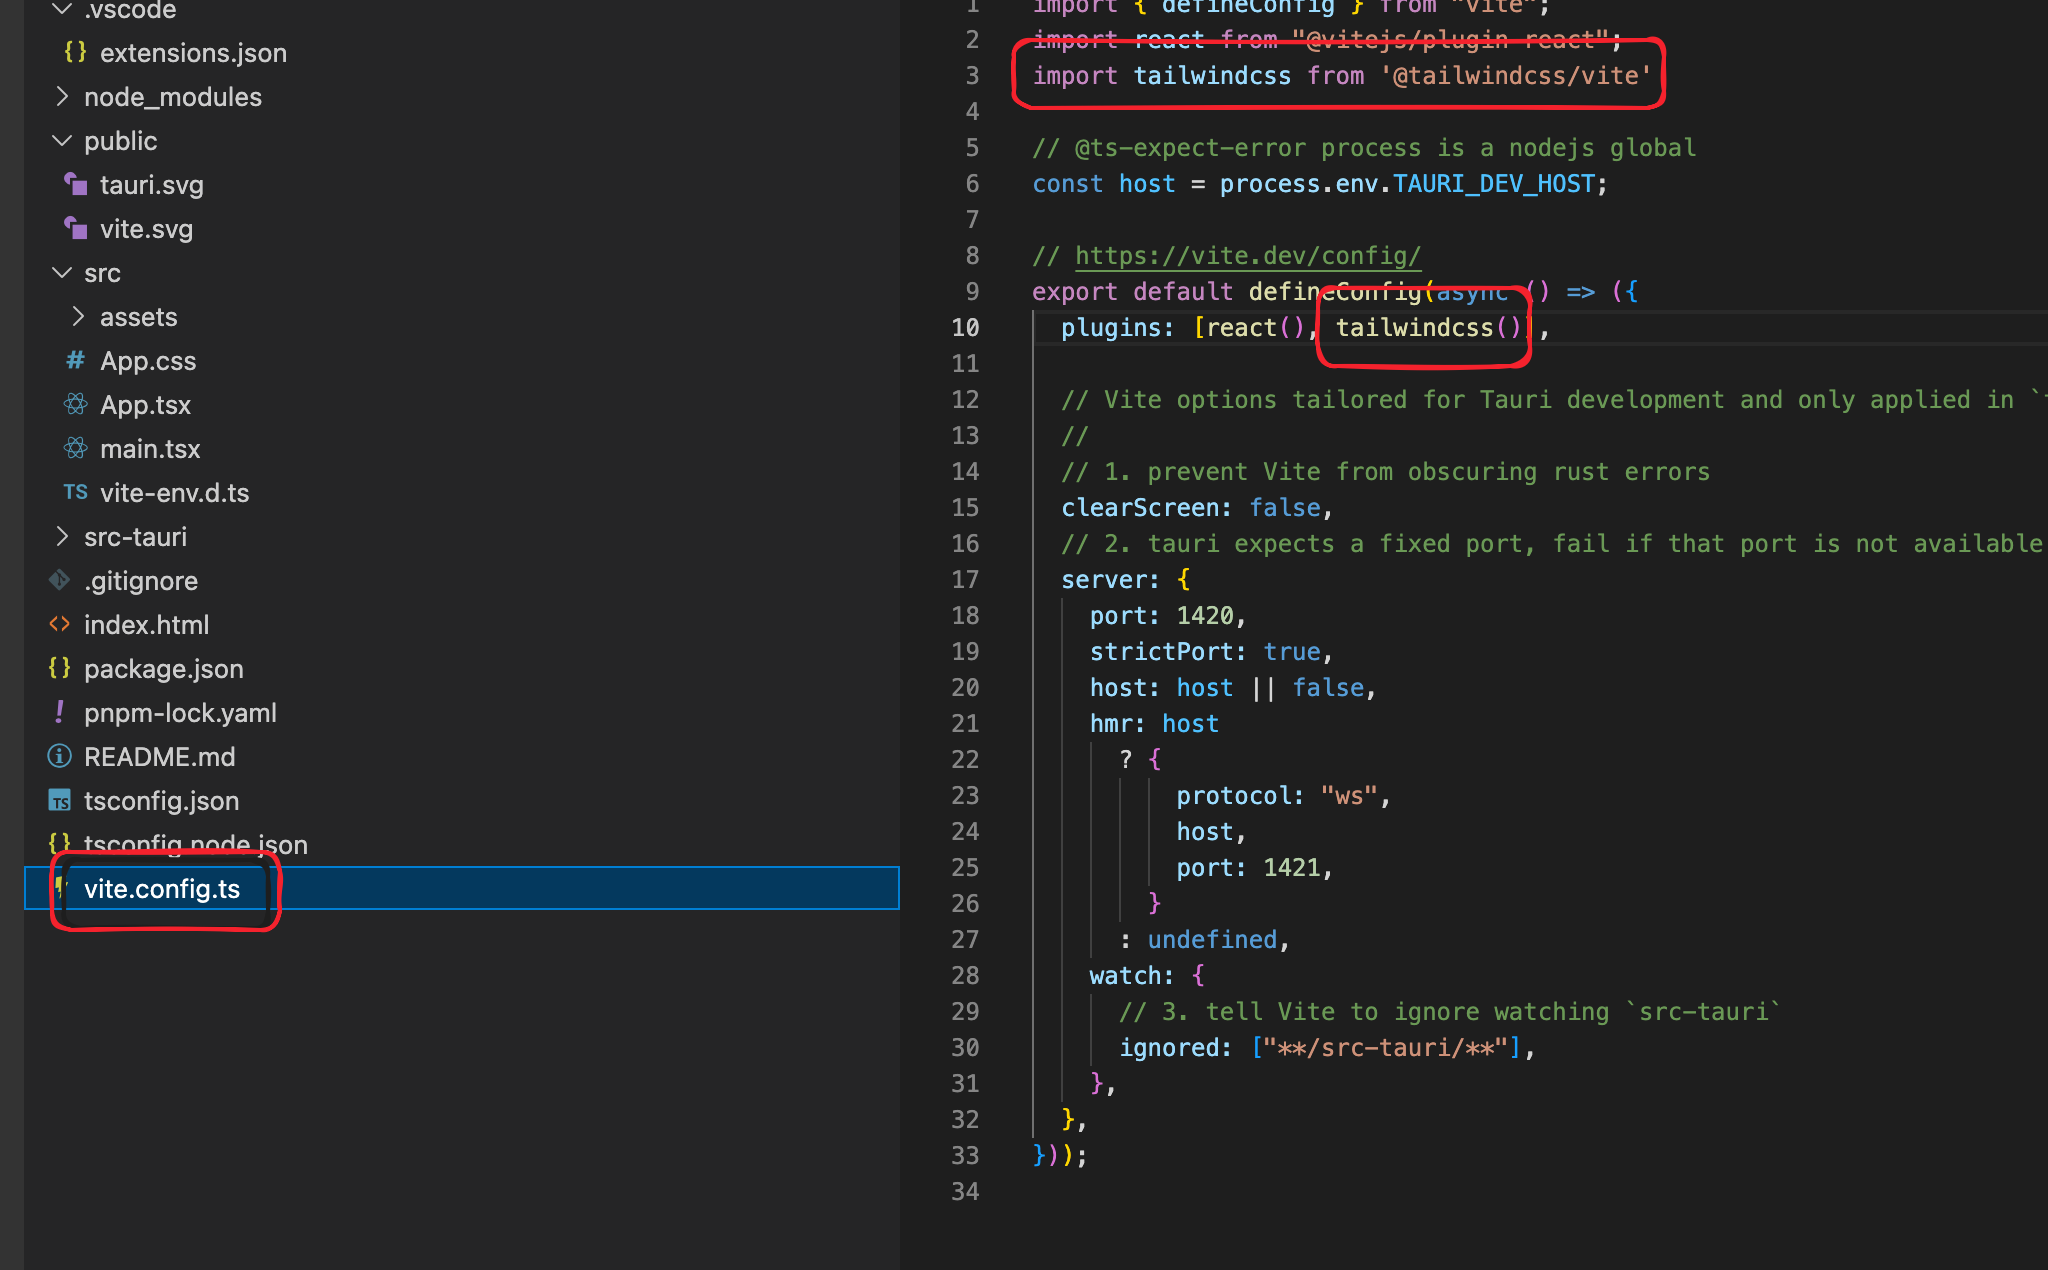Click the TS icon beside vite-env.d.ts
Image resolution: width=2048 pixels, height=1270 pixels.
click(75, 492)
